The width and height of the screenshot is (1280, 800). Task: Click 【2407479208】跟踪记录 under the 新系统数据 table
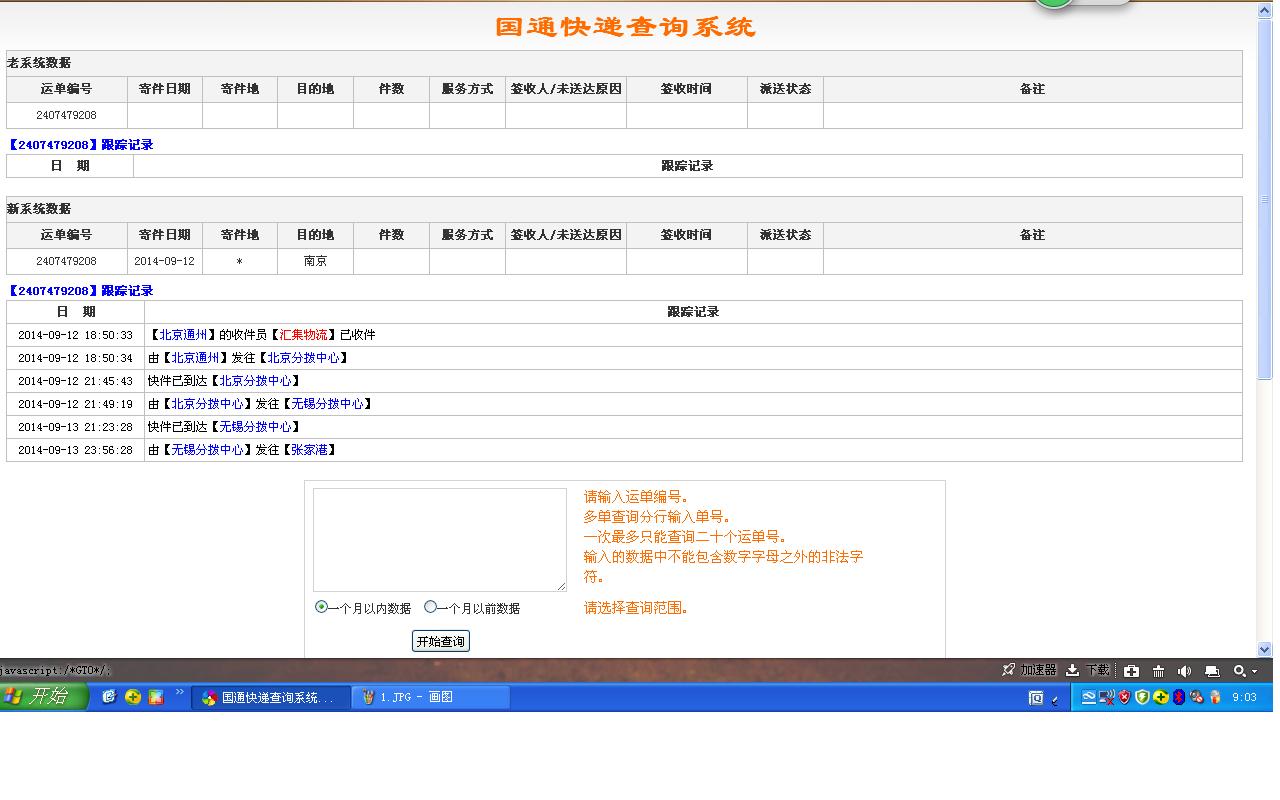(80, 291)
